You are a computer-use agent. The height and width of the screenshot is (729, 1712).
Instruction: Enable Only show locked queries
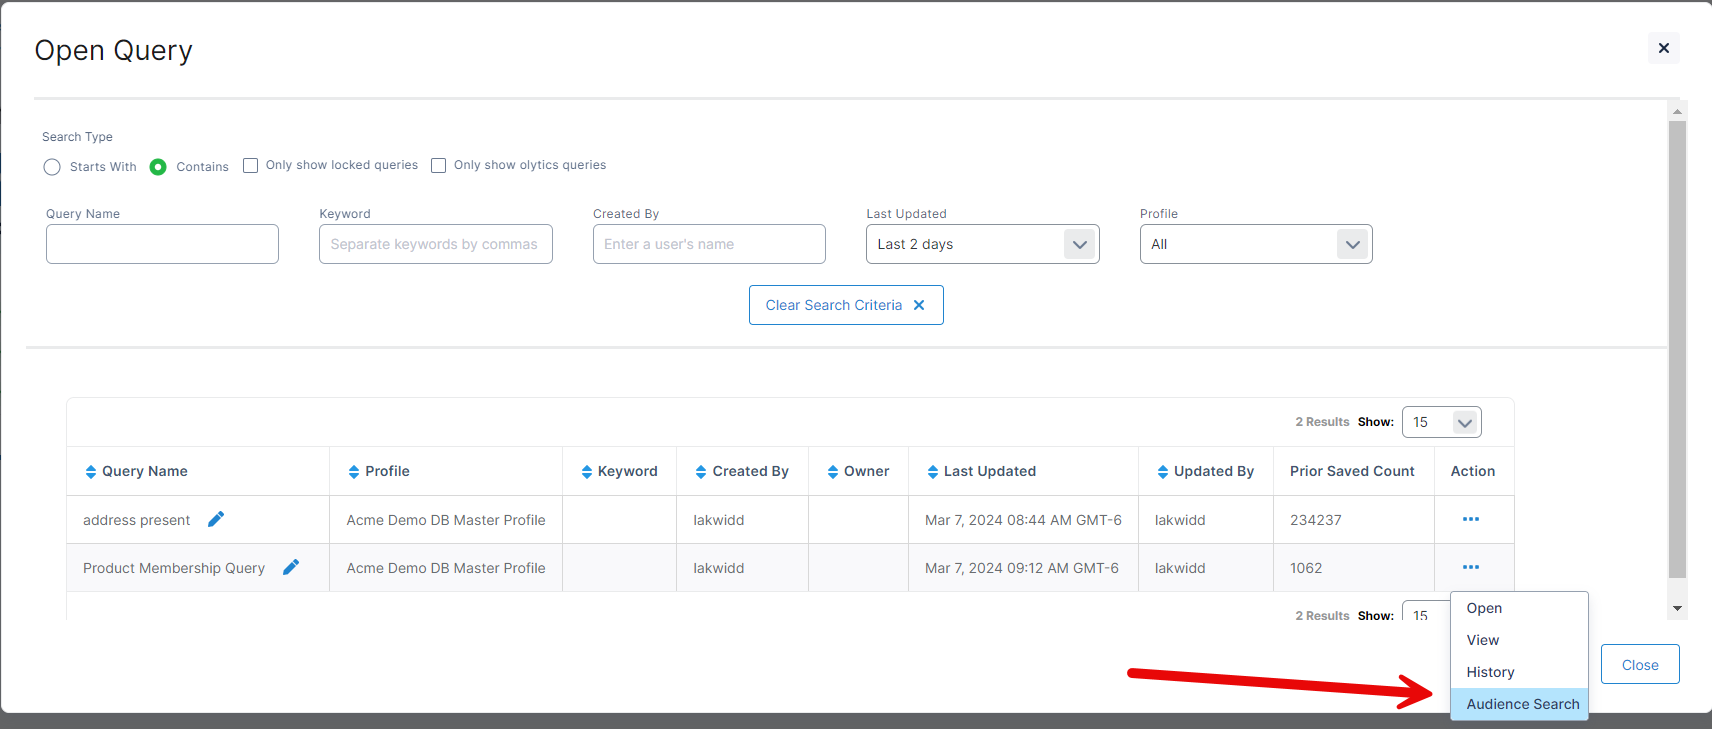(x=251, y=166)
